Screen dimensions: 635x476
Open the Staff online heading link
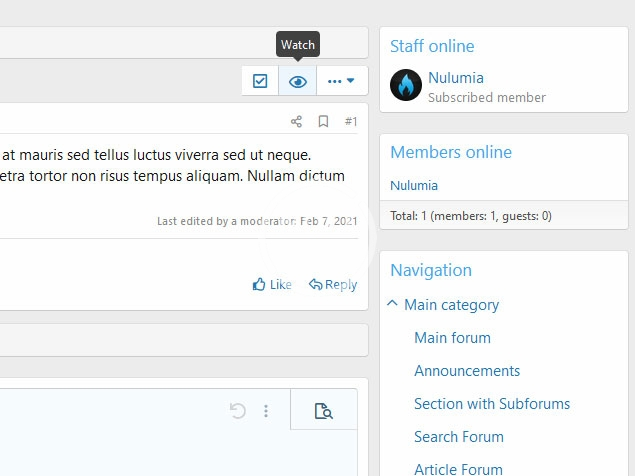[x=432, y=46]
